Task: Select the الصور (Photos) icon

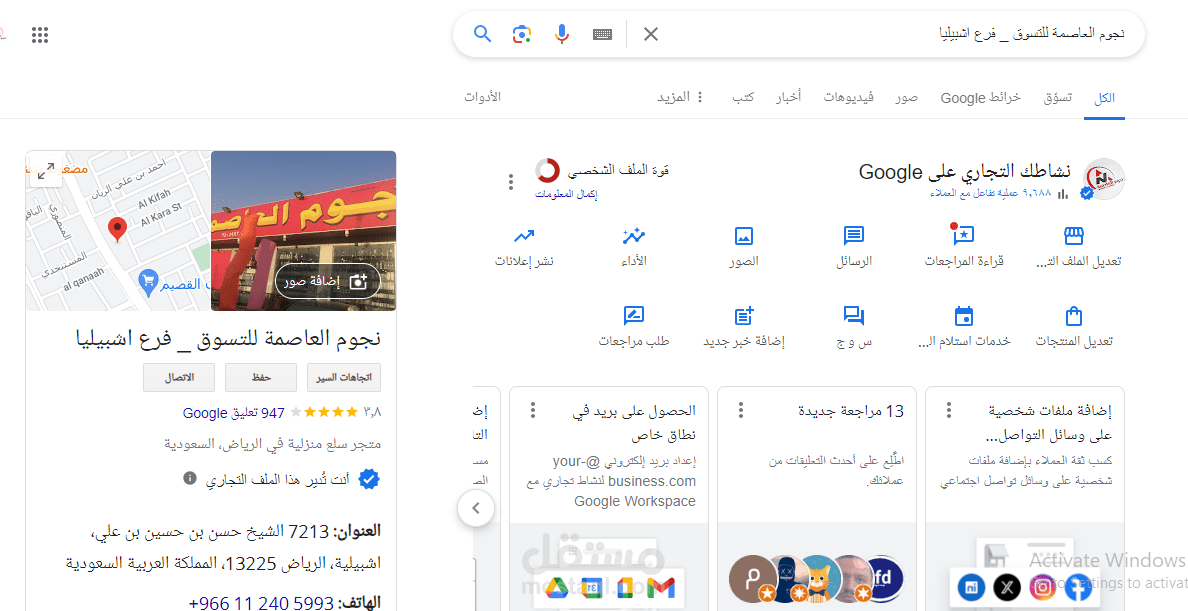Action: coord(743,235)
